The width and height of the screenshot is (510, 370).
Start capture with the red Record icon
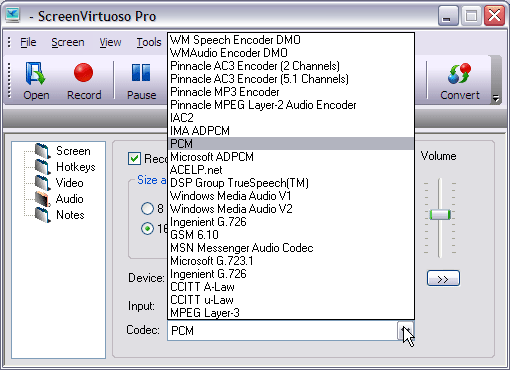tap(83, 73)
